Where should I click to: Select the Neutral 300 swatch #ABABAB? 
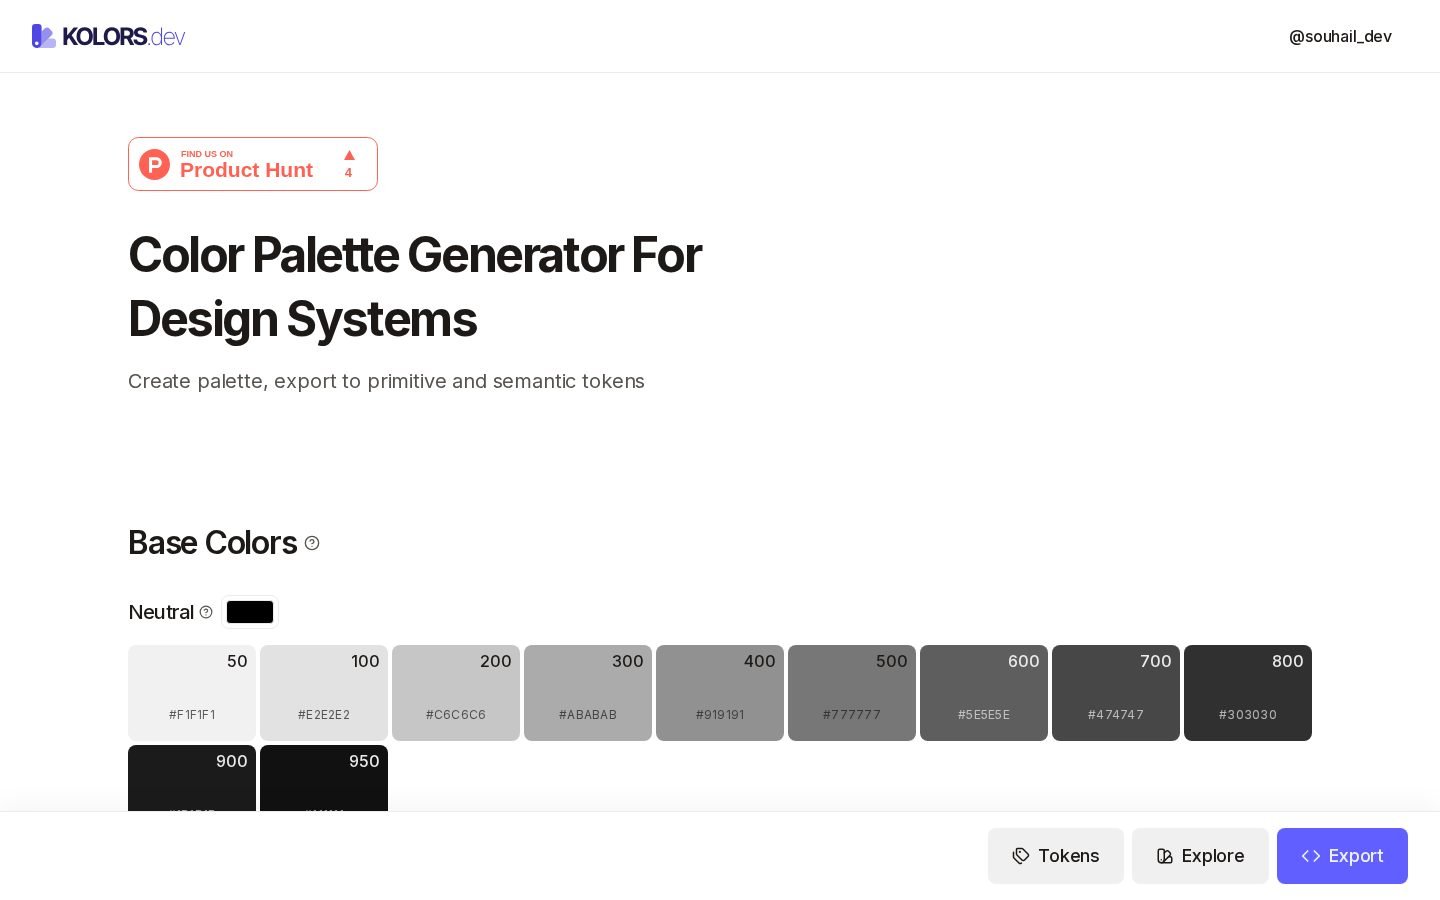[588, 693]
